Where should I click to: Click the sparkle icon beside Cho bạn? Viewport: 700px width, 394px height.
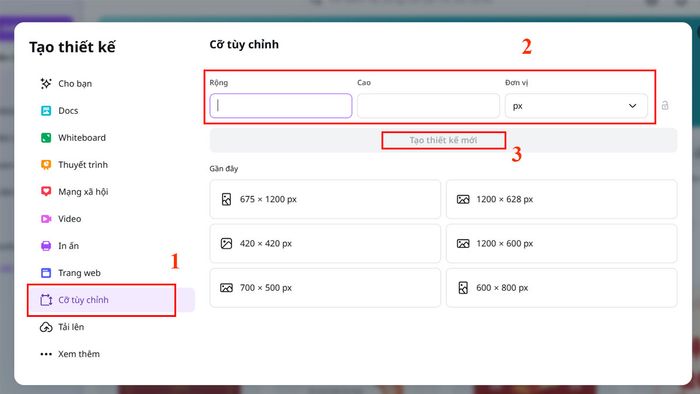(46, 83)
